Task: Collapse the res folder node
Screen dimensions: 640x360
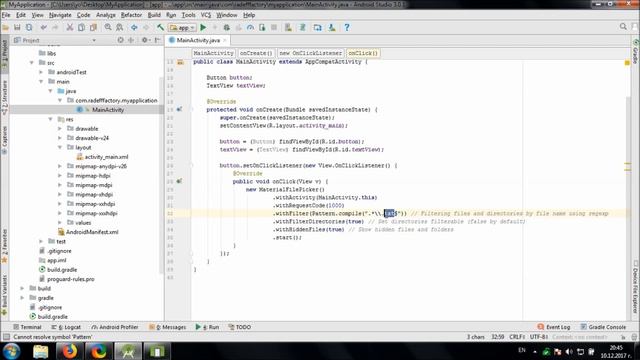Action: coord(51,119)
